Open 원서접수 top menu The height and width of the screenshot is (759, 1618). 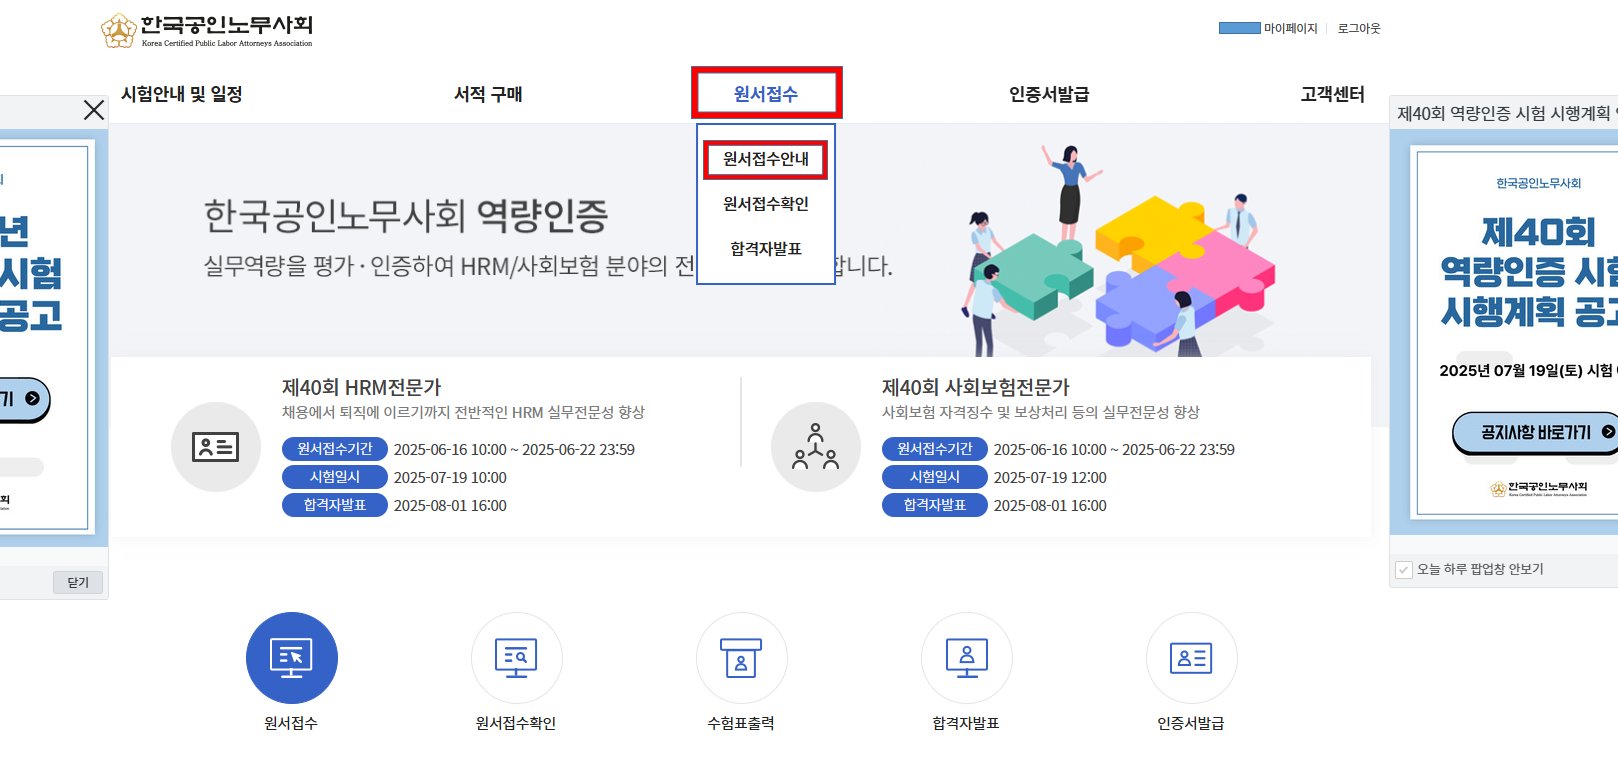pyautogui.click(x=766, y=94)
